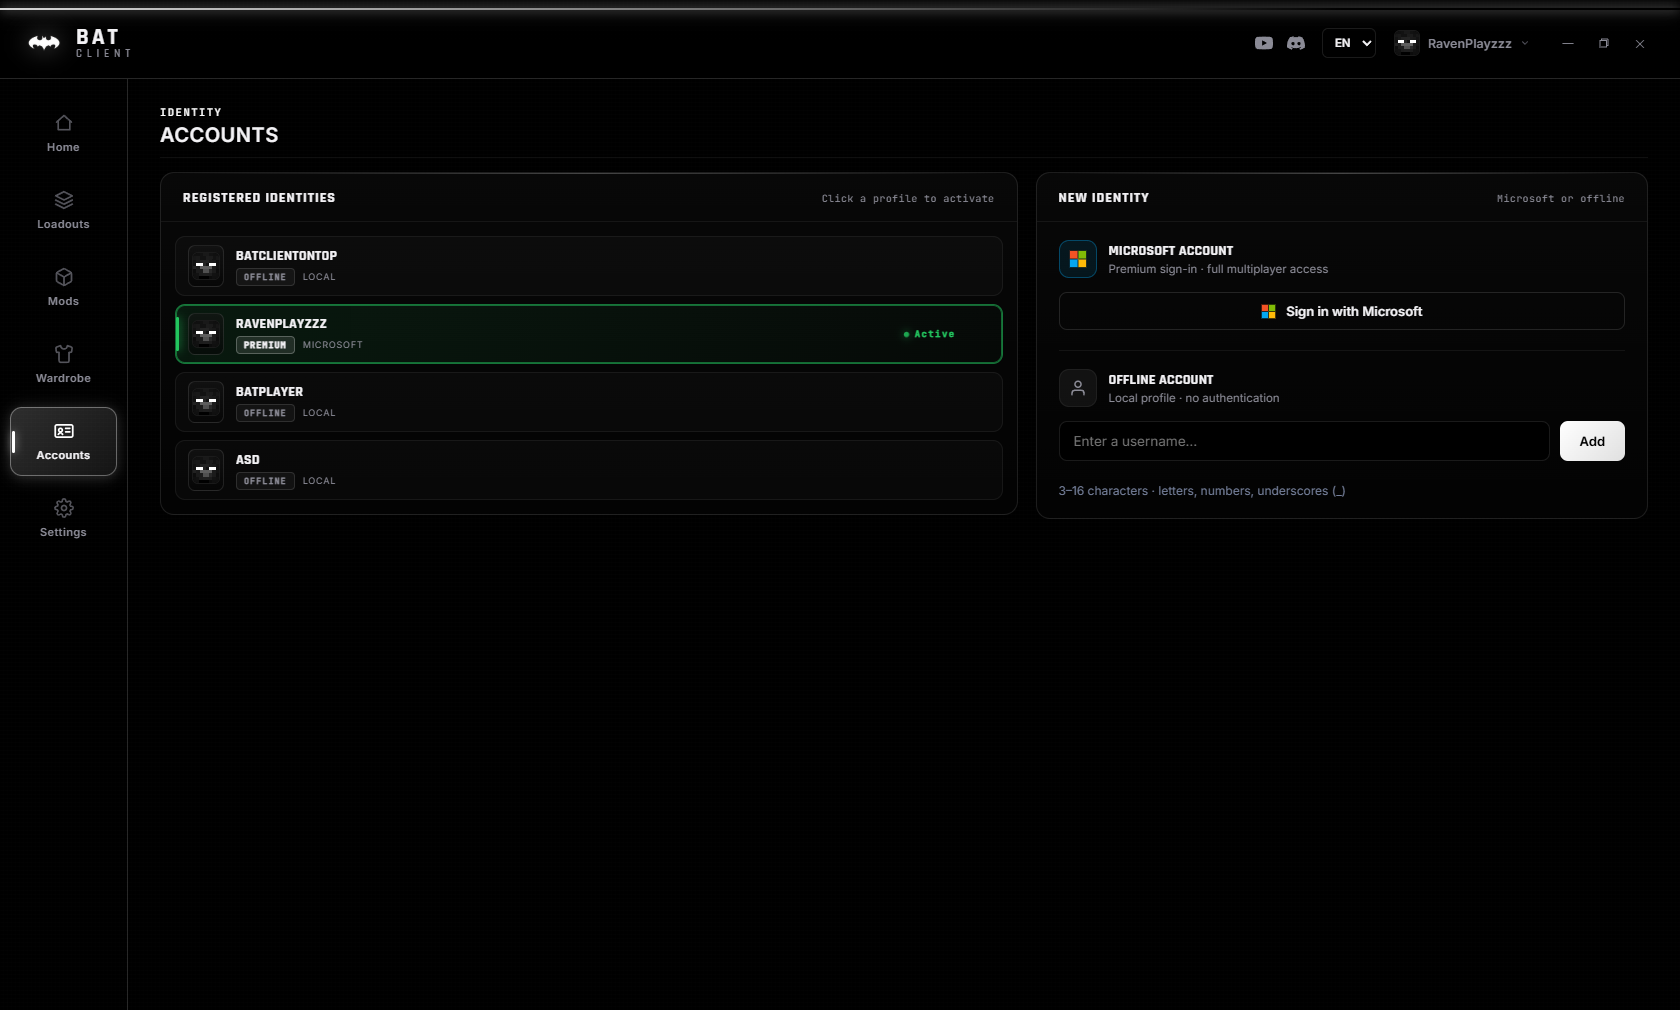Click the Bat Client logo
Image resolution: width=1680 pixels, height=1010 pixels.
pyautogui.click(x=80, y=43)
